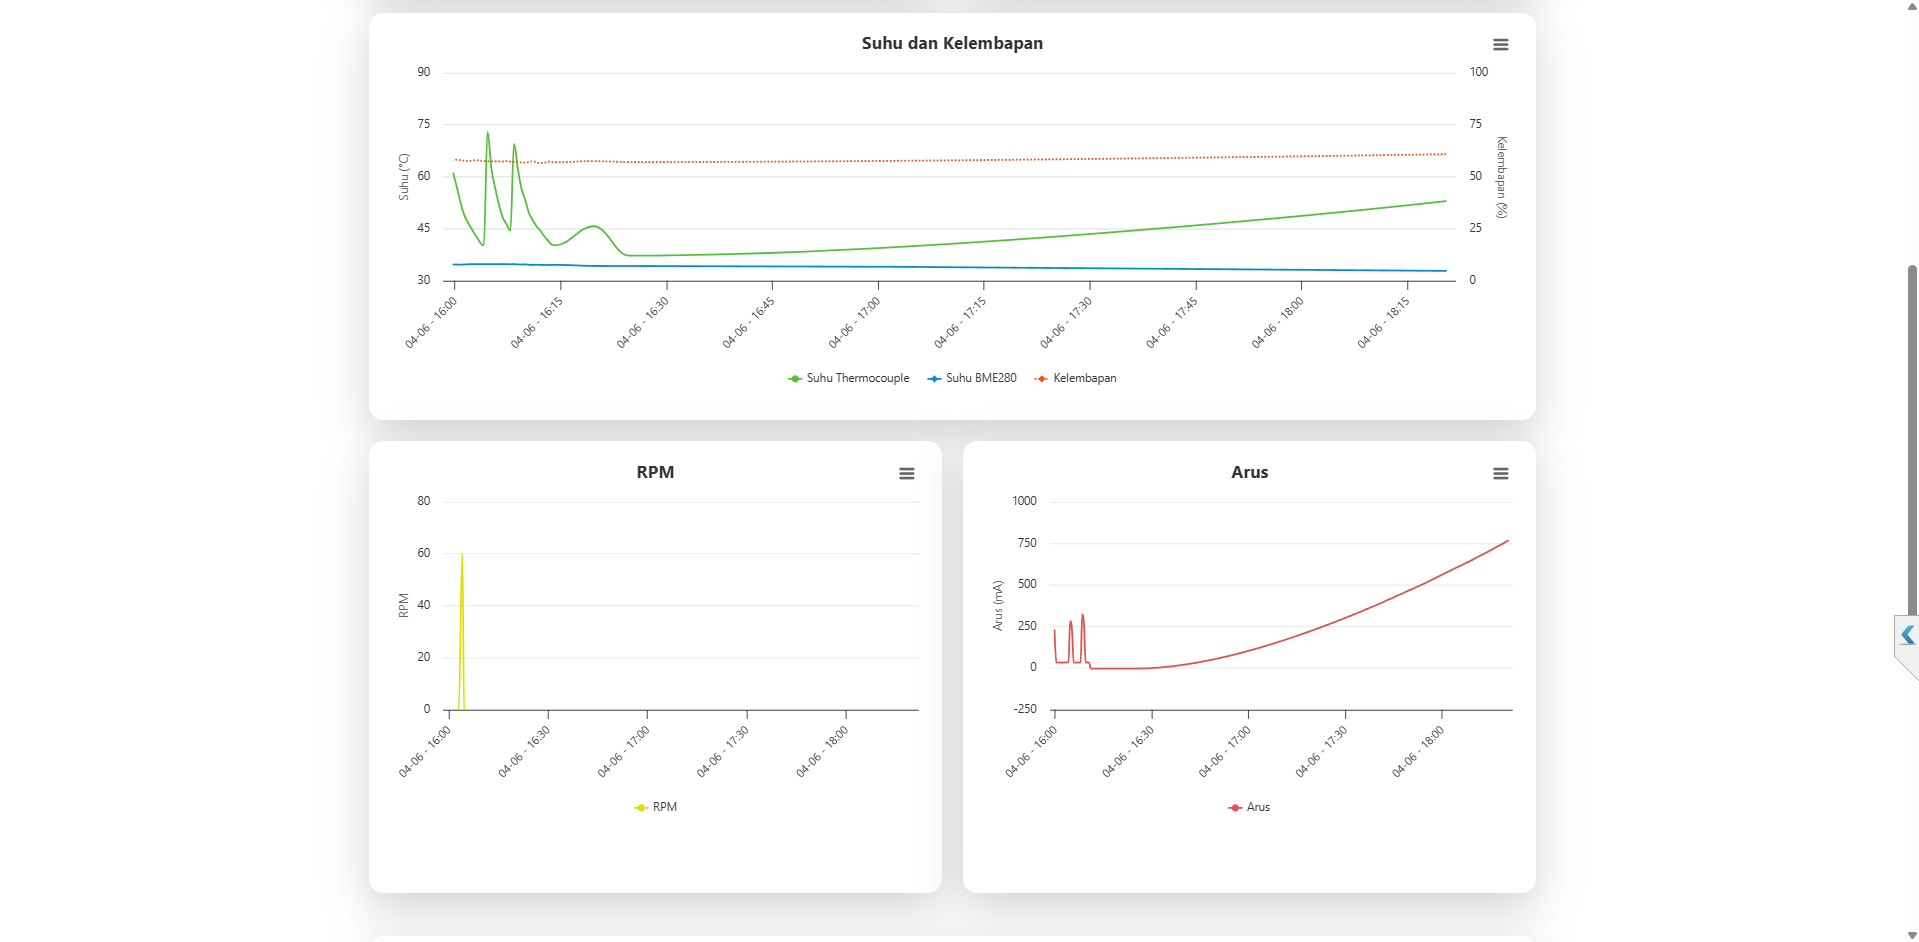Hide the Kelembapan series using its legend entry
This screenshot has height=942, width=1919.
click(x=1084, y=378)
